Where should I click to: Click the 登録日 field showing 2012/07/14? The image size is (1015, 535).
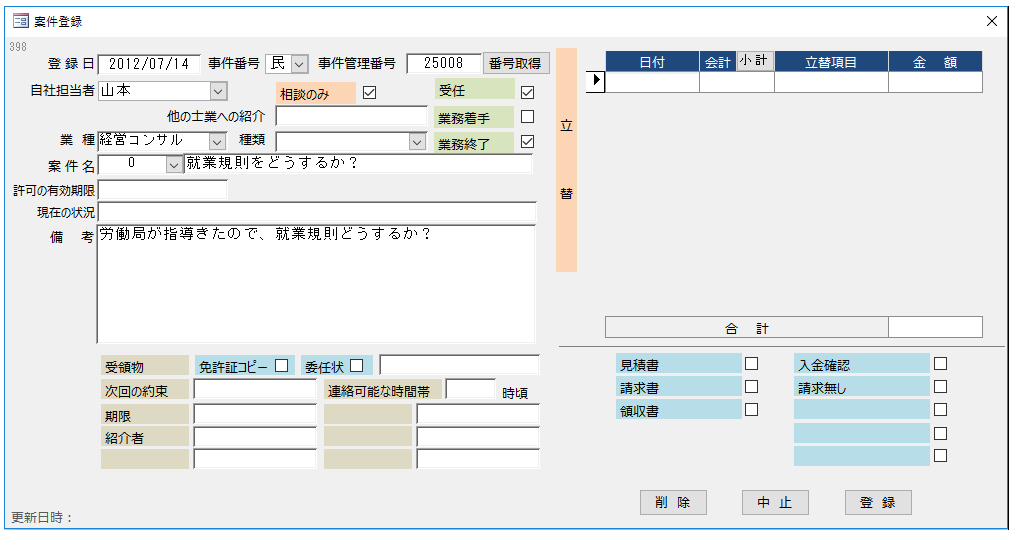click(x=149, y=63)
